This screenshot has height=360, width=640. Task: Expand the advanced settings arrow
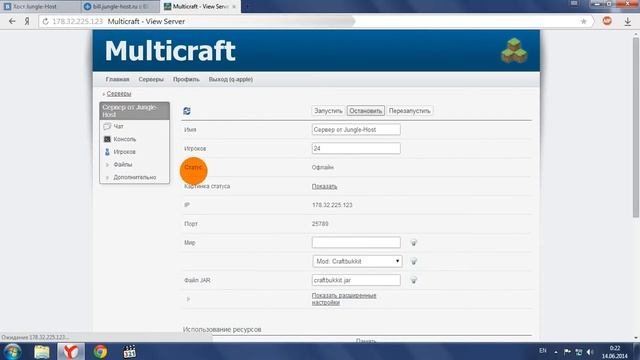(x=188, y=299)
